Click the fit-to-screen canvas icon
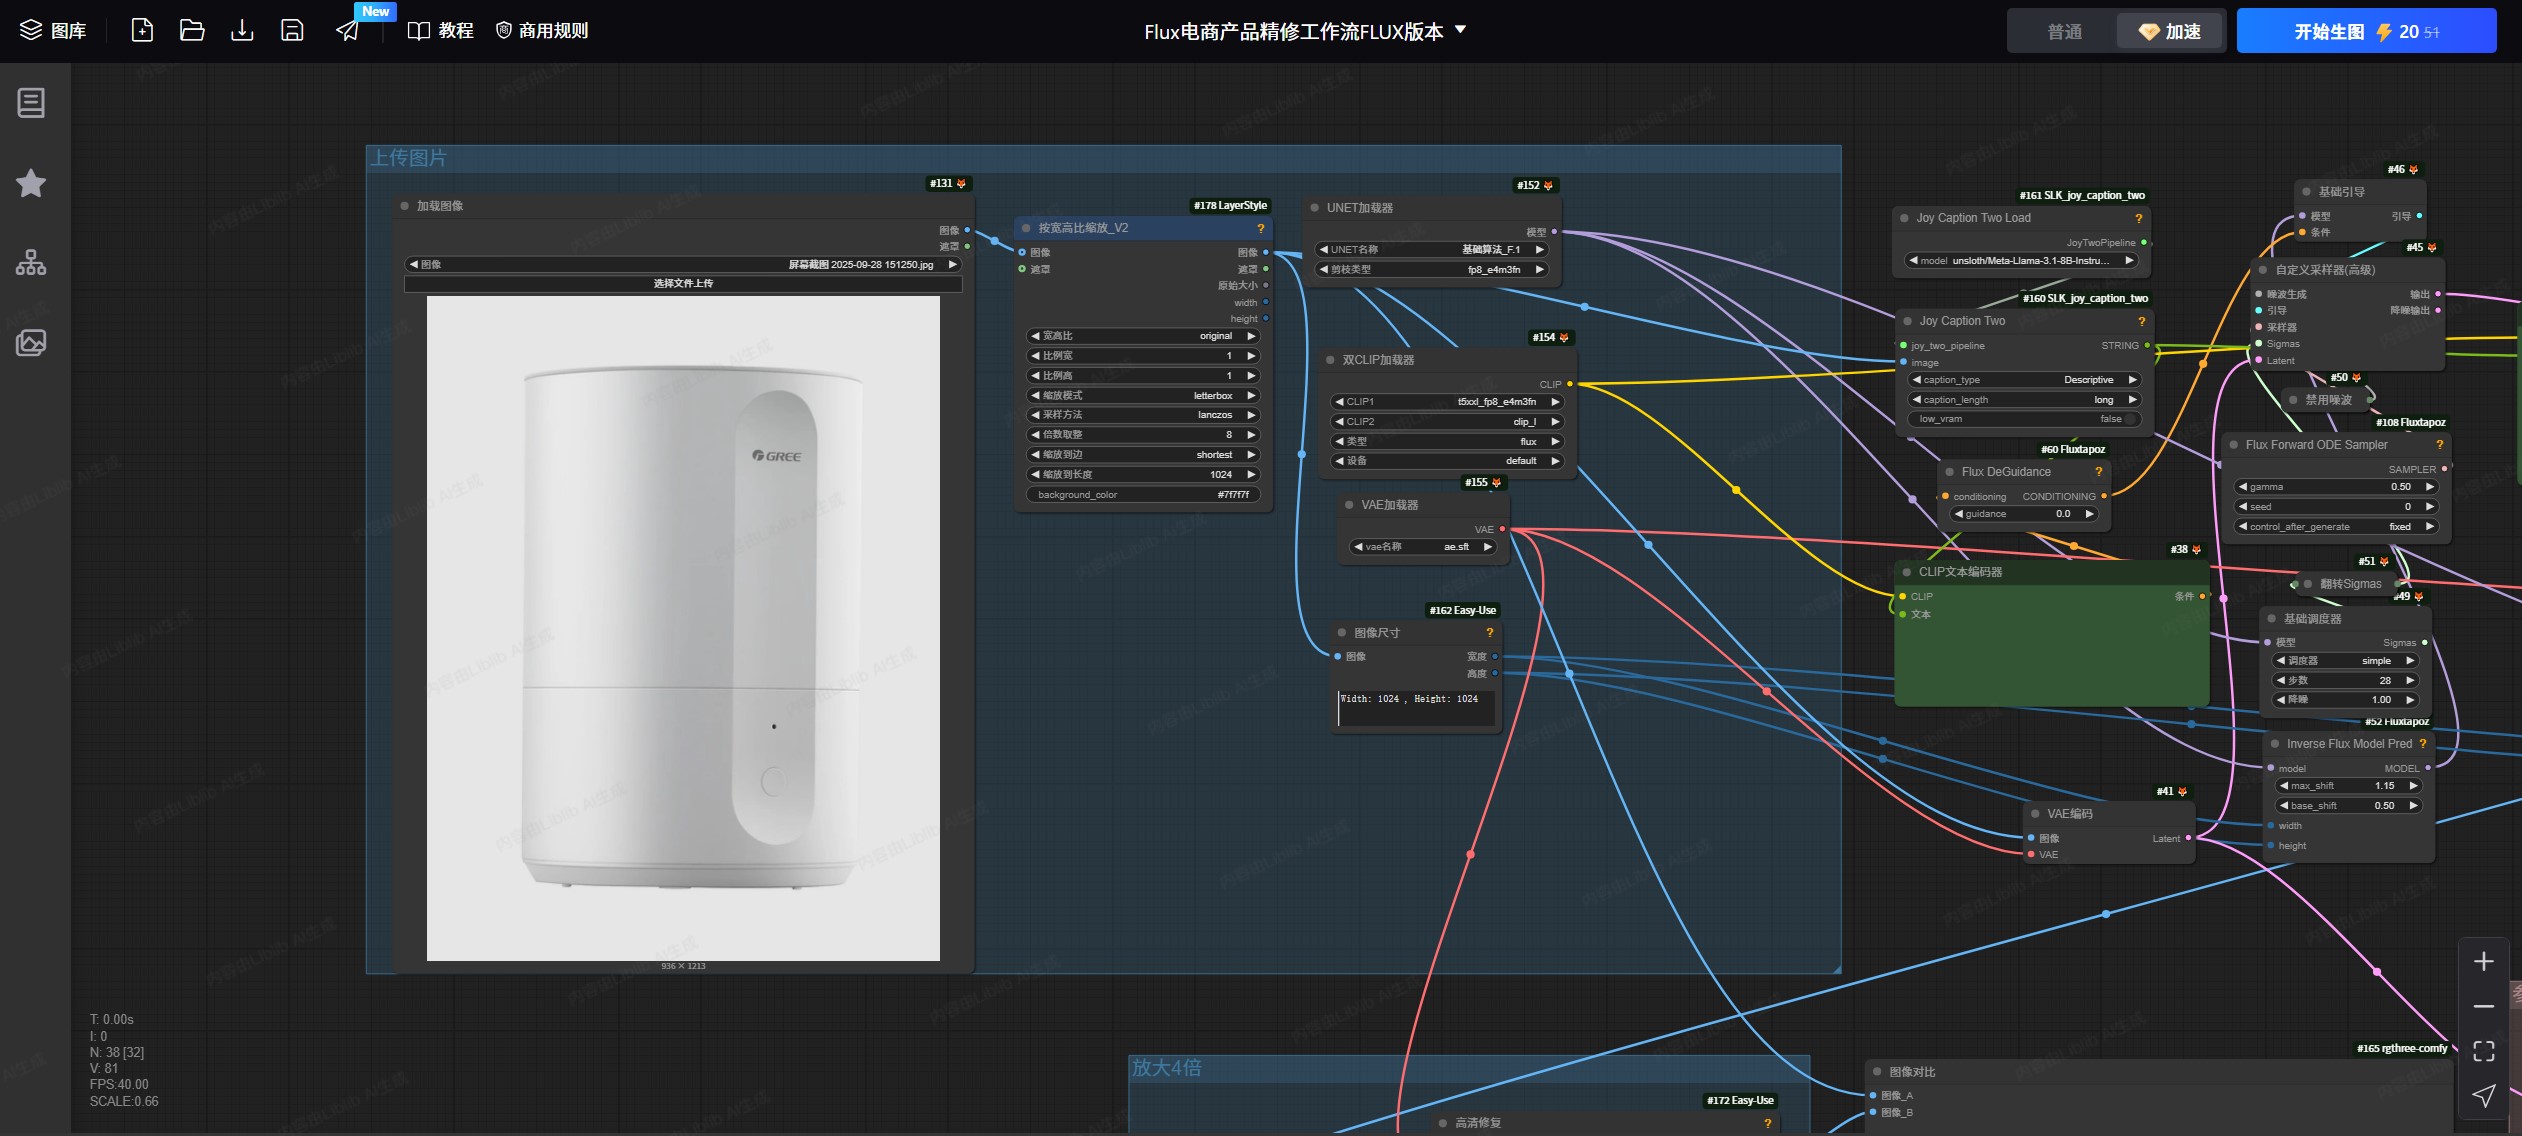Viewport: 2522px width, 1136px height. 2483,1051
